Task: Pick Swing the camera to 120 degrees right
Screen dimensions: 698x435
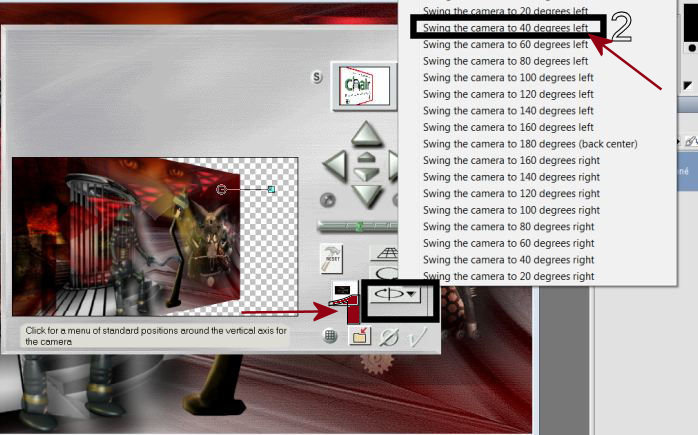Action: pyautogui.click(x=511, y=193)
